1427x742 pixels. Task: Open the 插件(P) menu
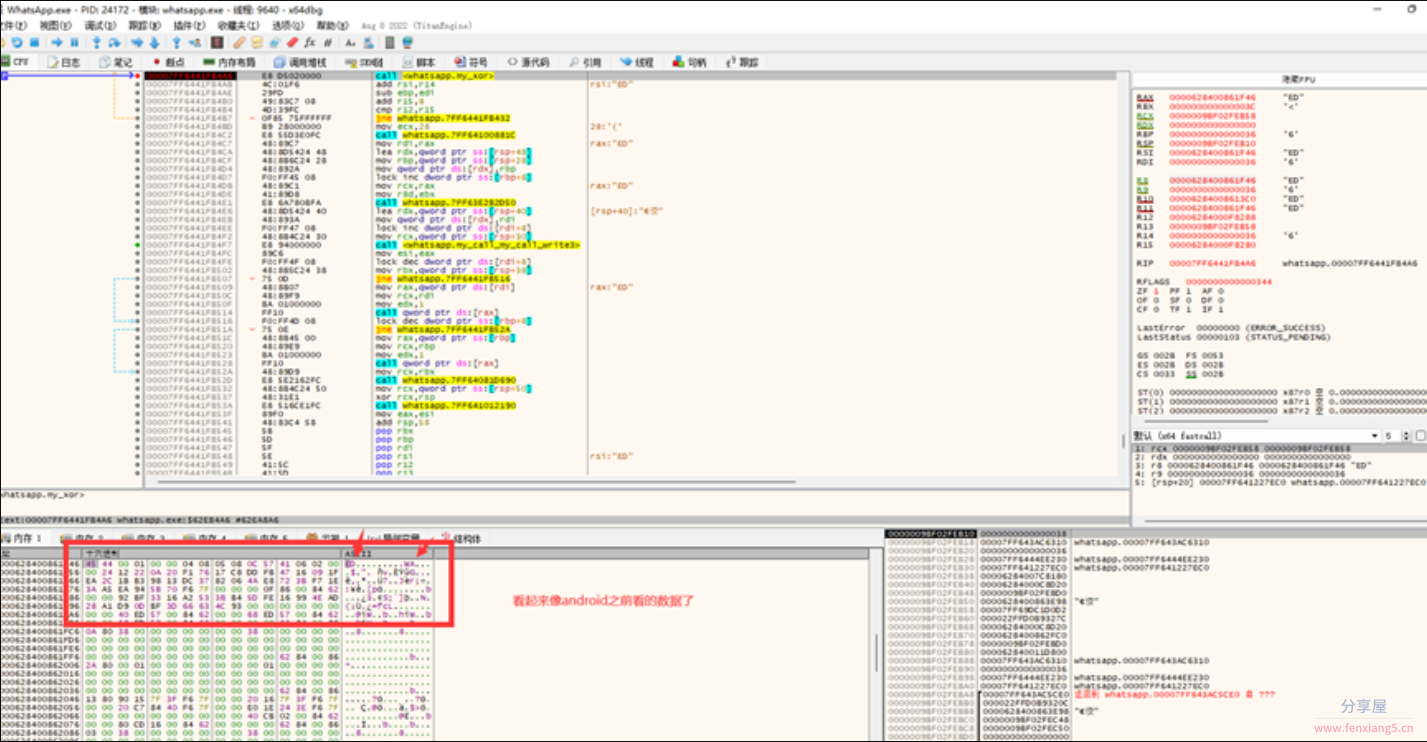click(x=190, y=25)
